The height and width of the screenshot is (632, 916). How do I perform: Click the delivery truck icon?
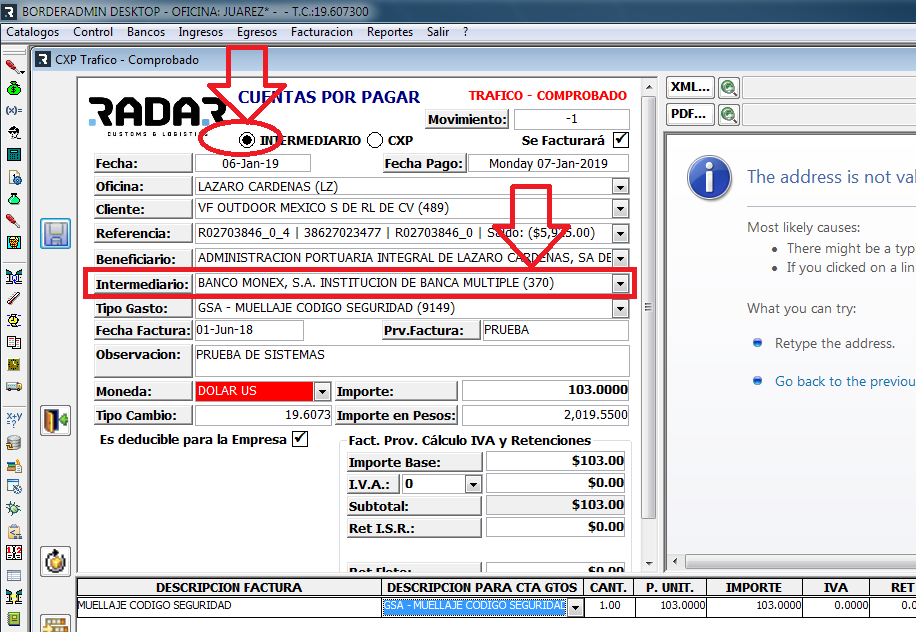[14, 387]
